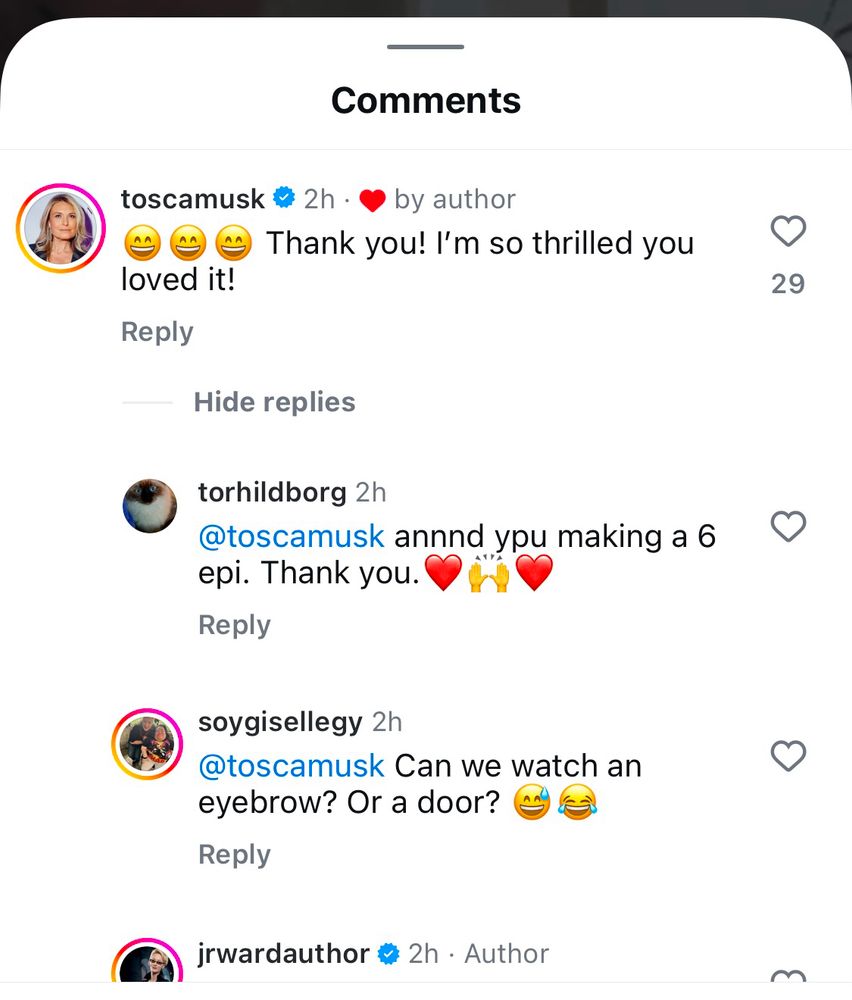Viewport: 852px width, 1000px height.
Task: Open jrwardauthor username link
Action: [284, 953]
